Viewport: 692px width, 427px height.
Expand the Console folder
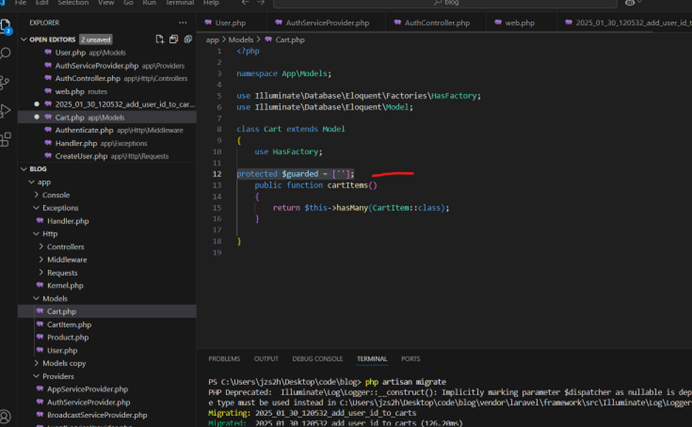tap(56, 195)
